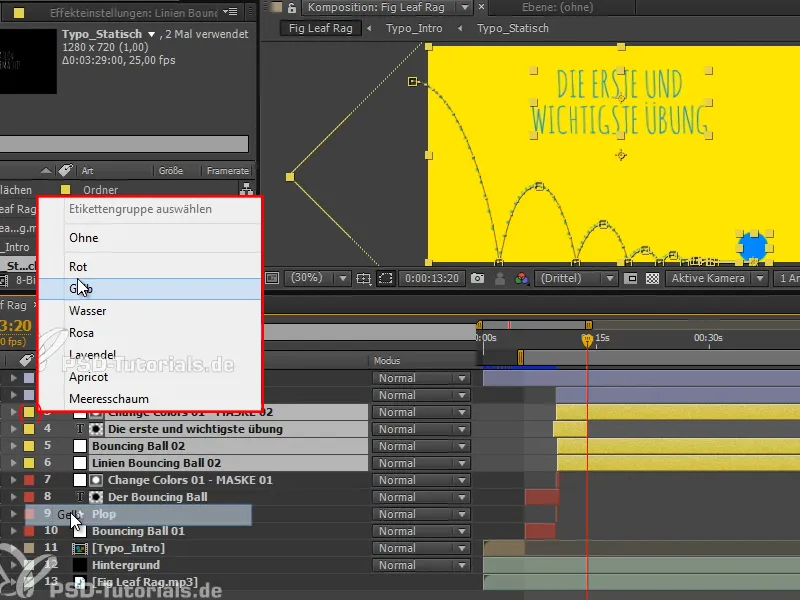Select Rot from the label menu
The height and width of the screenshot is (600, 800).
click(150, 267)
